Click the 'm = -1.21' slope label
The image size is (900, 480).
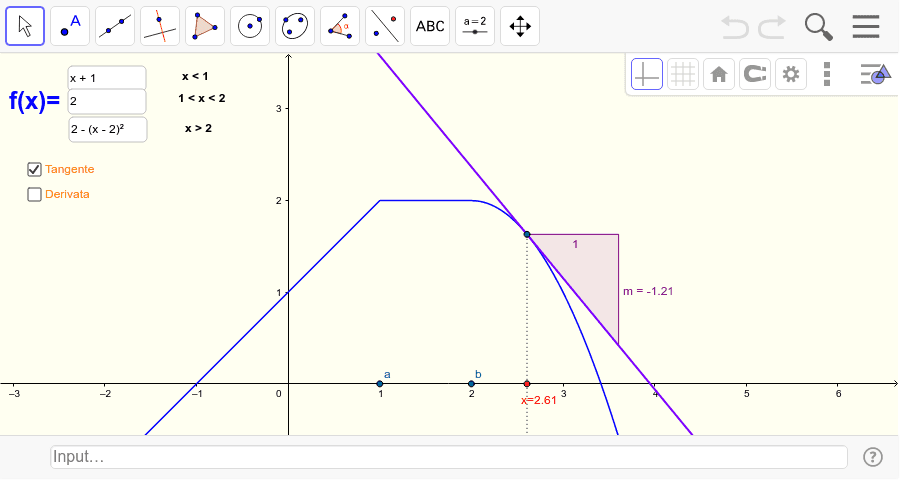(648, 292)
